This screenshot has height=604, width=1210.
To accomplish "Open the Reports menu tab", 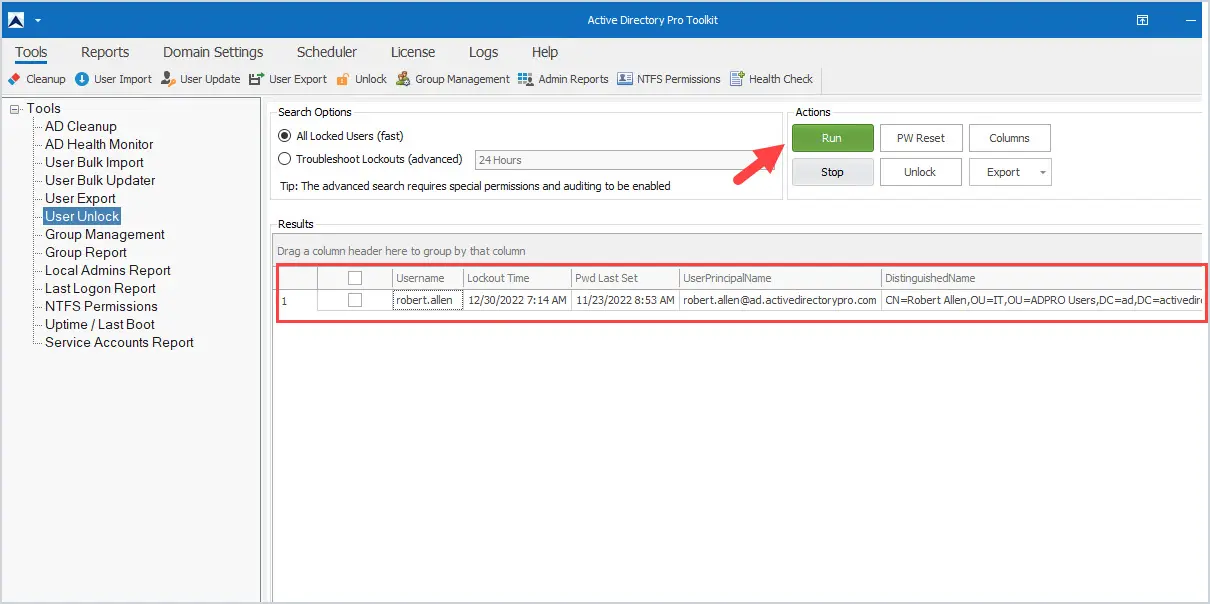I will pyautogui.click(x=105, y=52).
